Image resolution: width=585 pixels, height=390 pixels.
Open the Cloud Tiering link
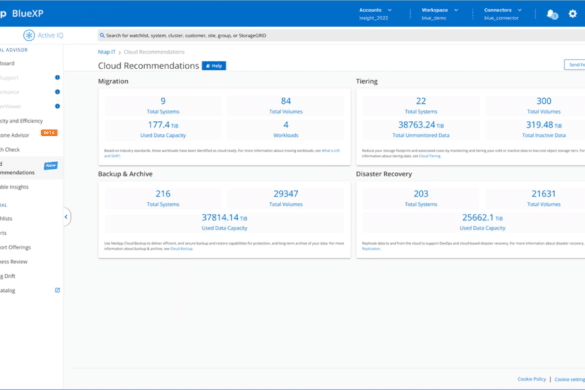tap(430, 156)
